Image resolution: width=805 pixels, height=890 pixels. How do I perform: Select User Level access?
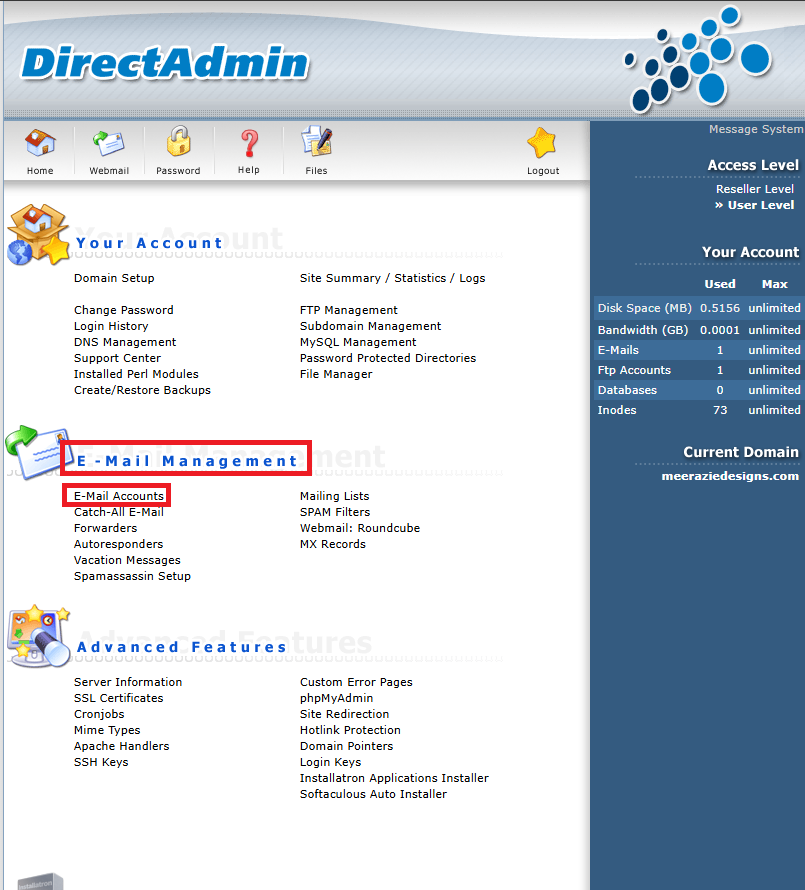pos(761,205)
